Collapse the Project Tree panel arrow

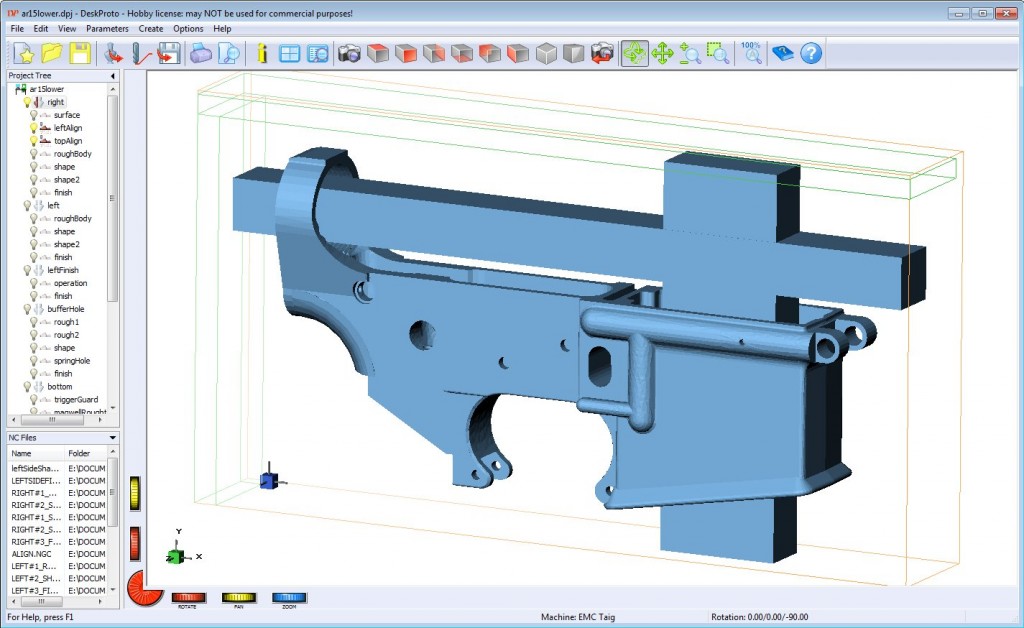(x=112, y=75)
